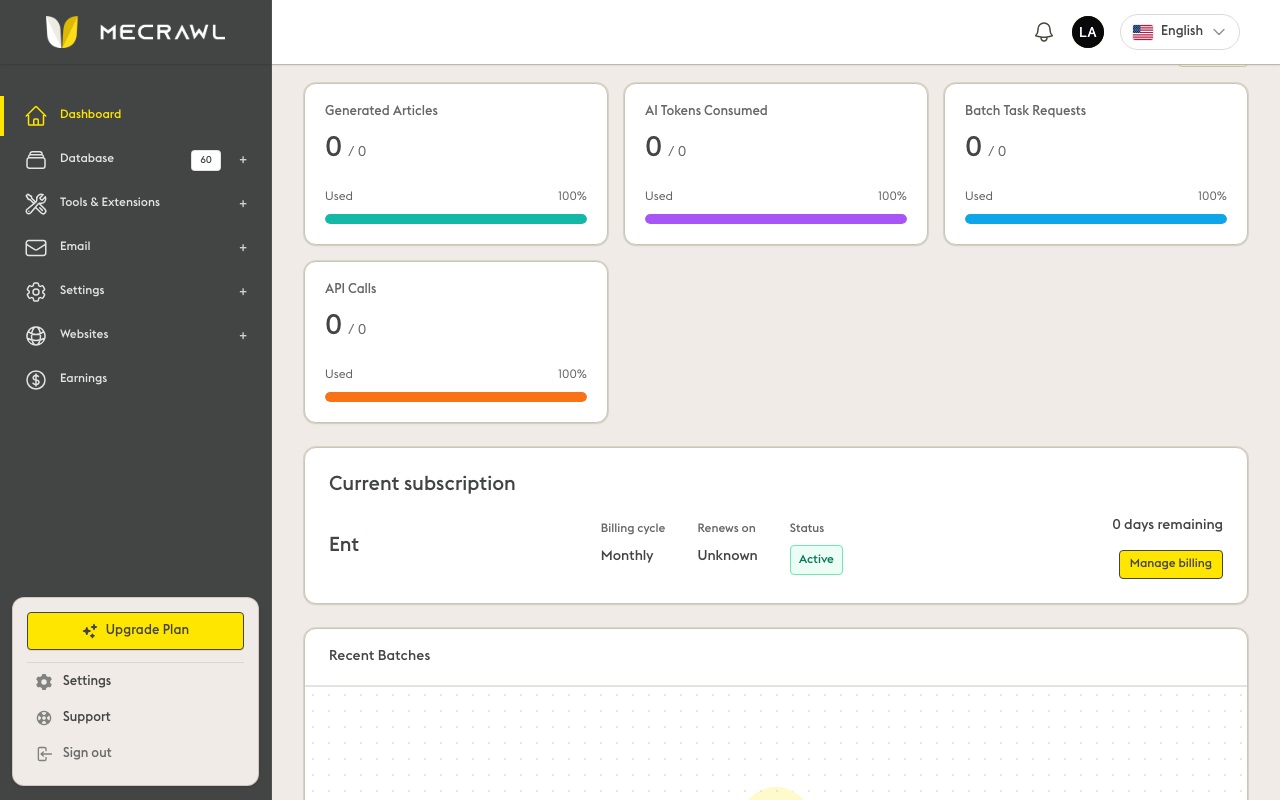Screen dimensions: 1280x800
Task: Click the Active status badge
Action: pos(816,560)
